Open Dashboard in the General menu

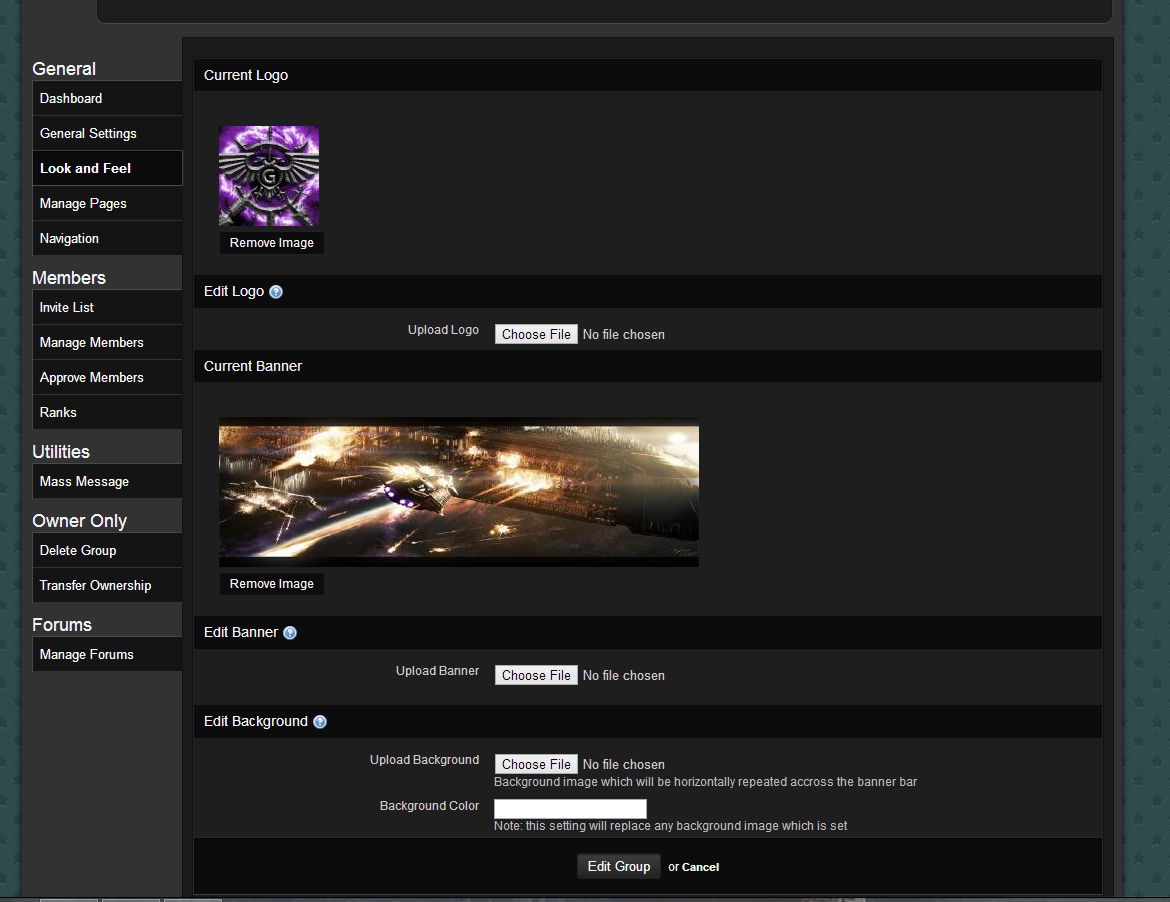107,98
